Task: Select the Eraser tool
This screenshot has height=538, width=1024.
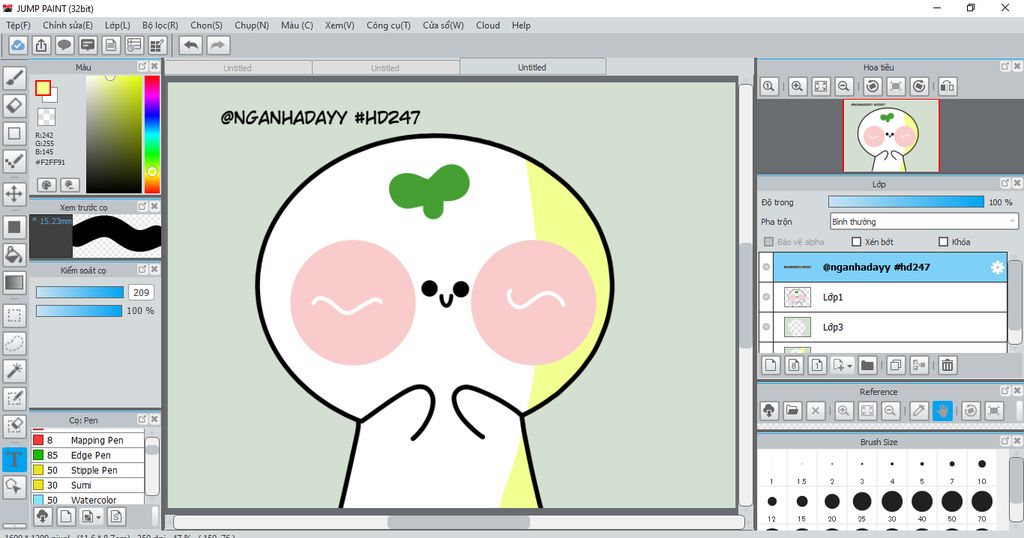Action: point(14,106)
